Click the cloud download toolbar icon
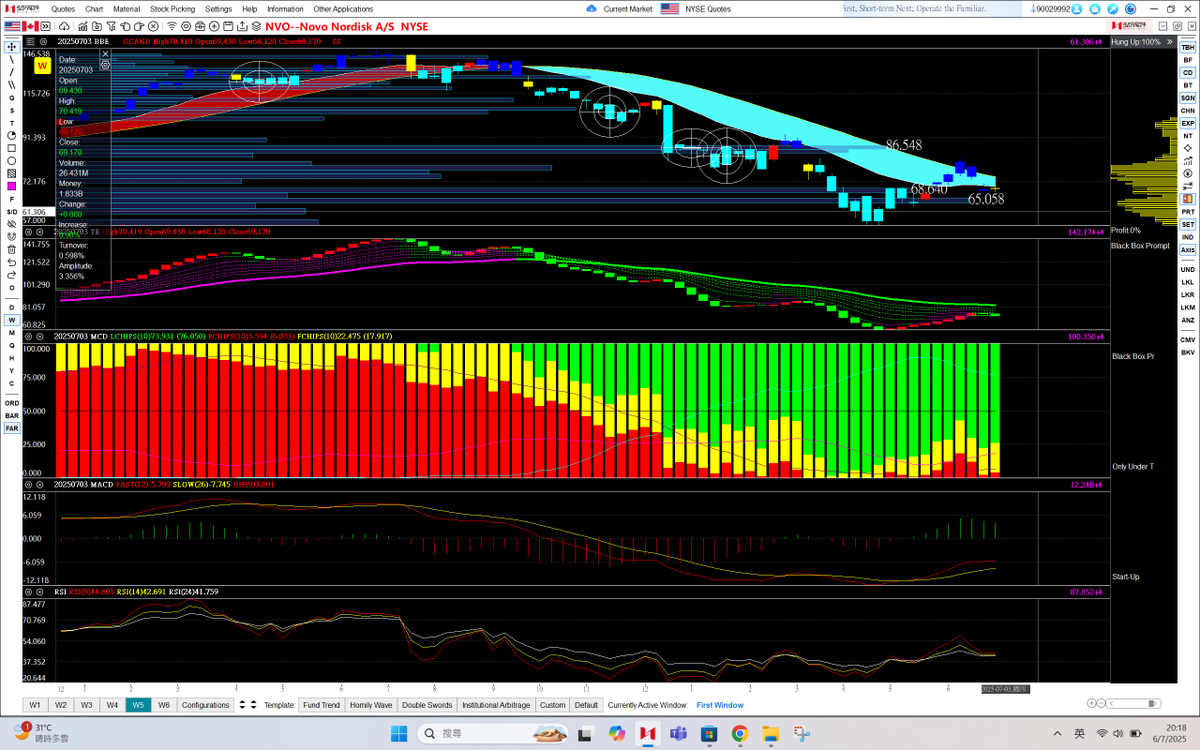The width and height of the screenshot is (1200, 750). tap(63, 26)
